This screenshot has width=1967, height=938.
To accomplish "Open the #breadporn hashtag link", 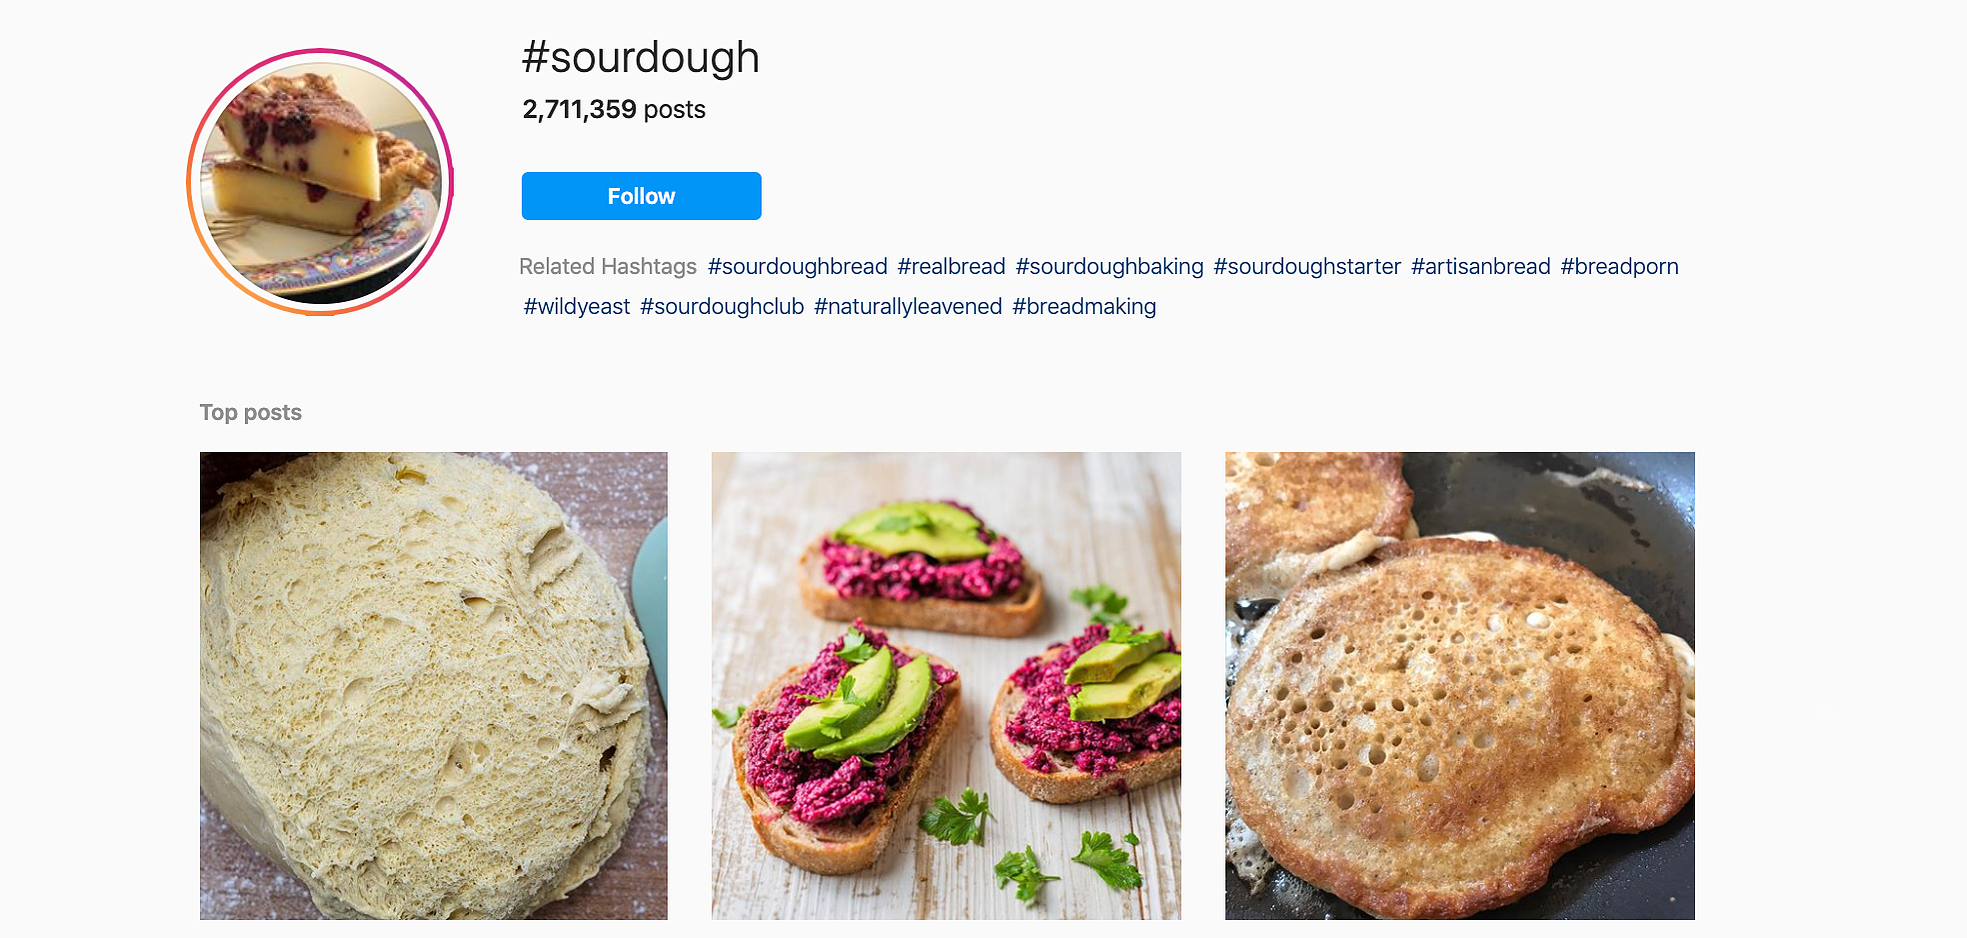I will point(1619,266).
